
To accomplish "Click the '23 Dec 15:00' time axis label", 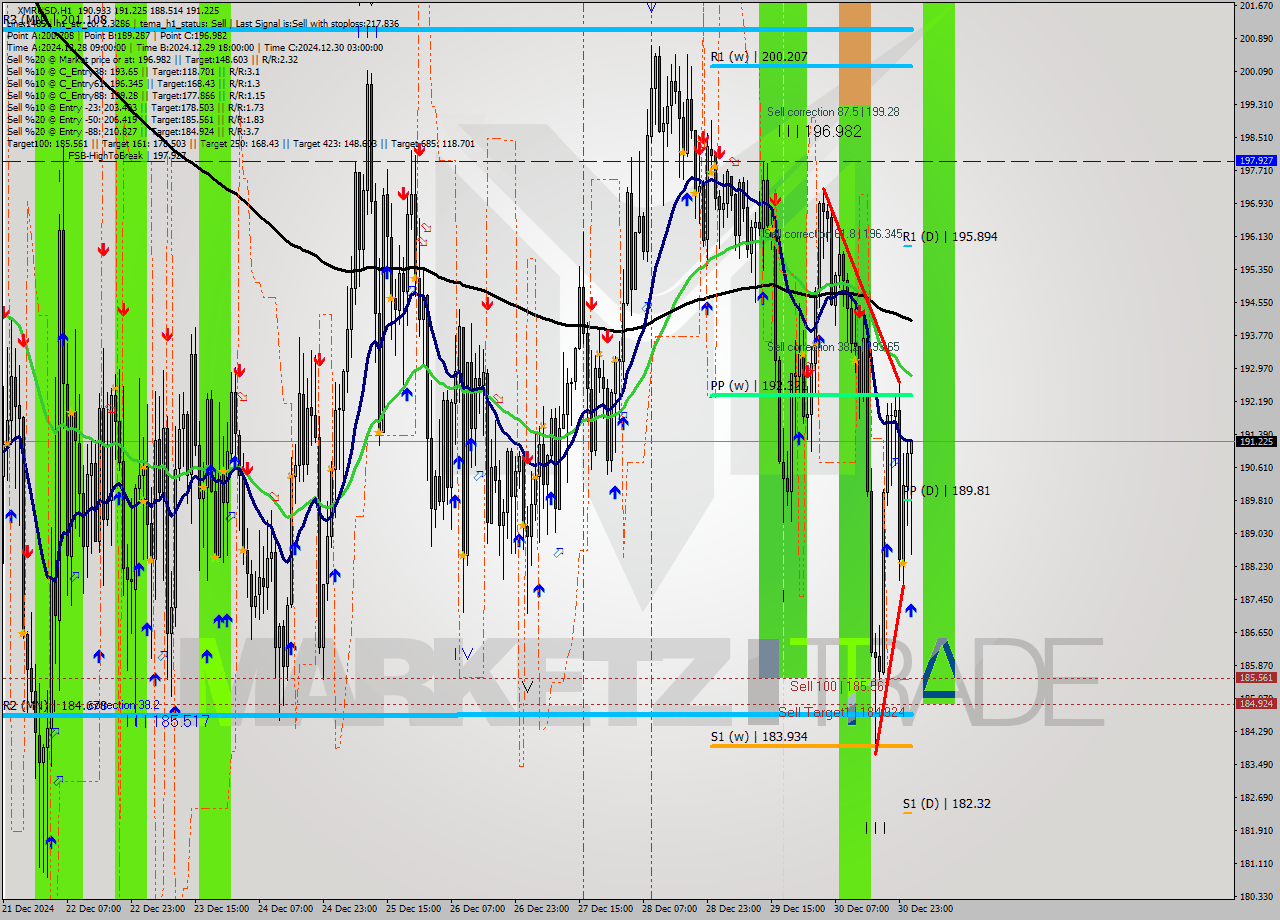I will pos(221,909).
